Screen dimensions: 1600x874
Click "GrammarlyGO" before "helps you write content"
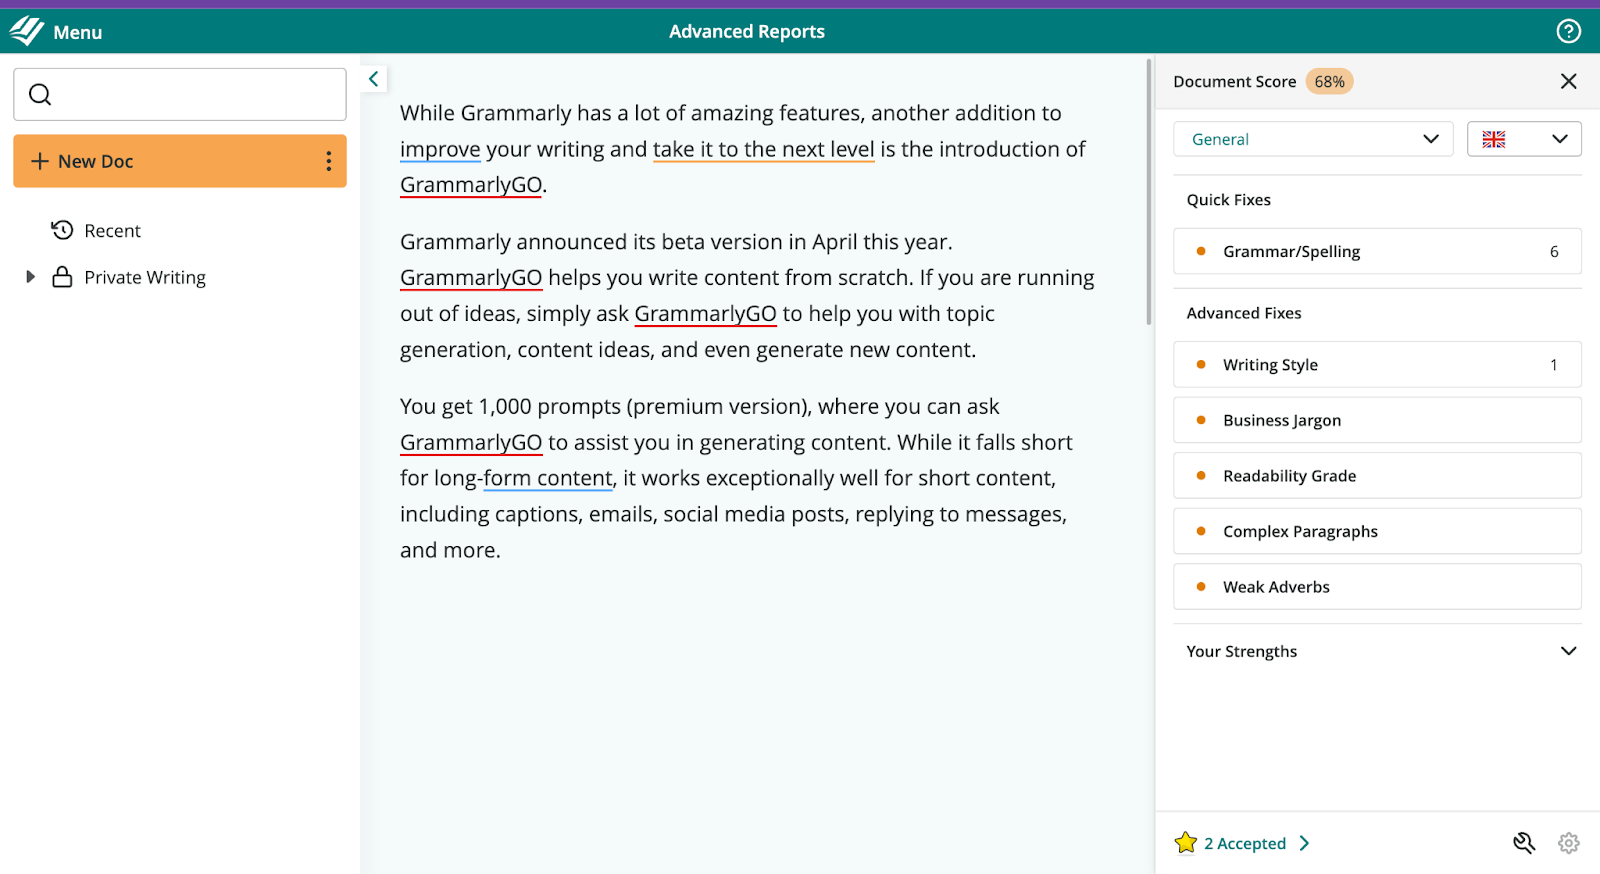471,277
